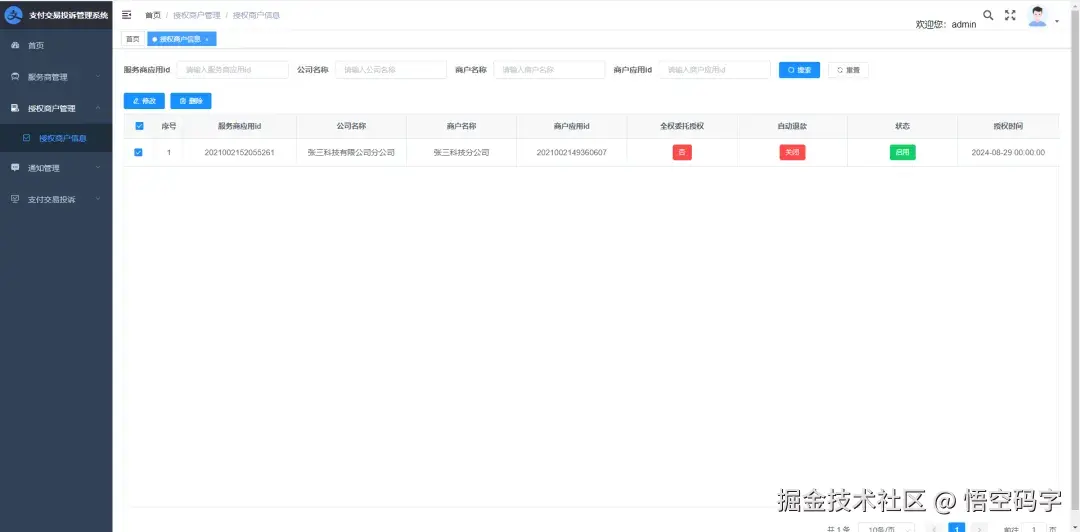This screenshot has height=532, width=1080.
Task: Open 首页 in the sidebar menu
Action: (56, 45)
